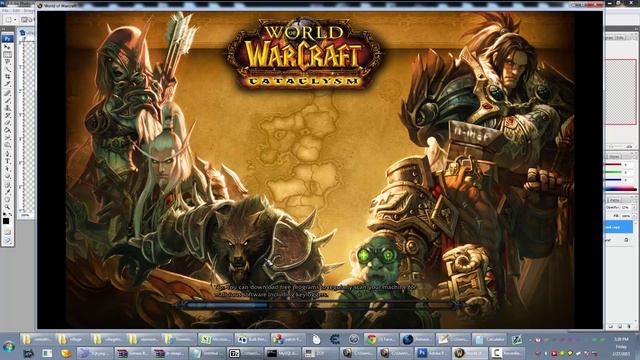Viewport: 640px width, 360px height.
Task: Switch to Bulk Rename taskbar item
Action: click(x=251, y=339)
